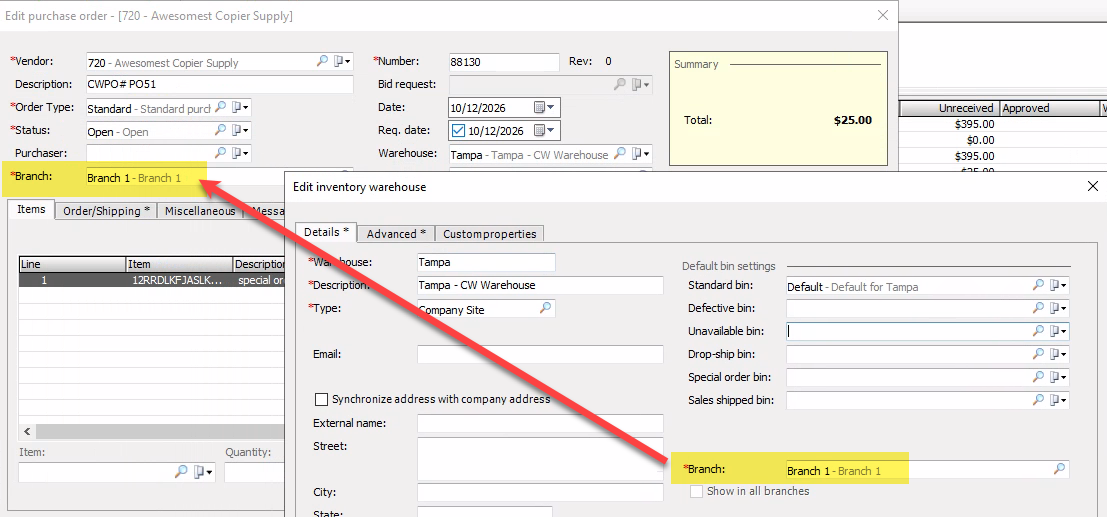Viewport: 1107px width, 517px height.
Task: Click the Standard bin lookup magnifier
Action: (x=1039, y=285)
